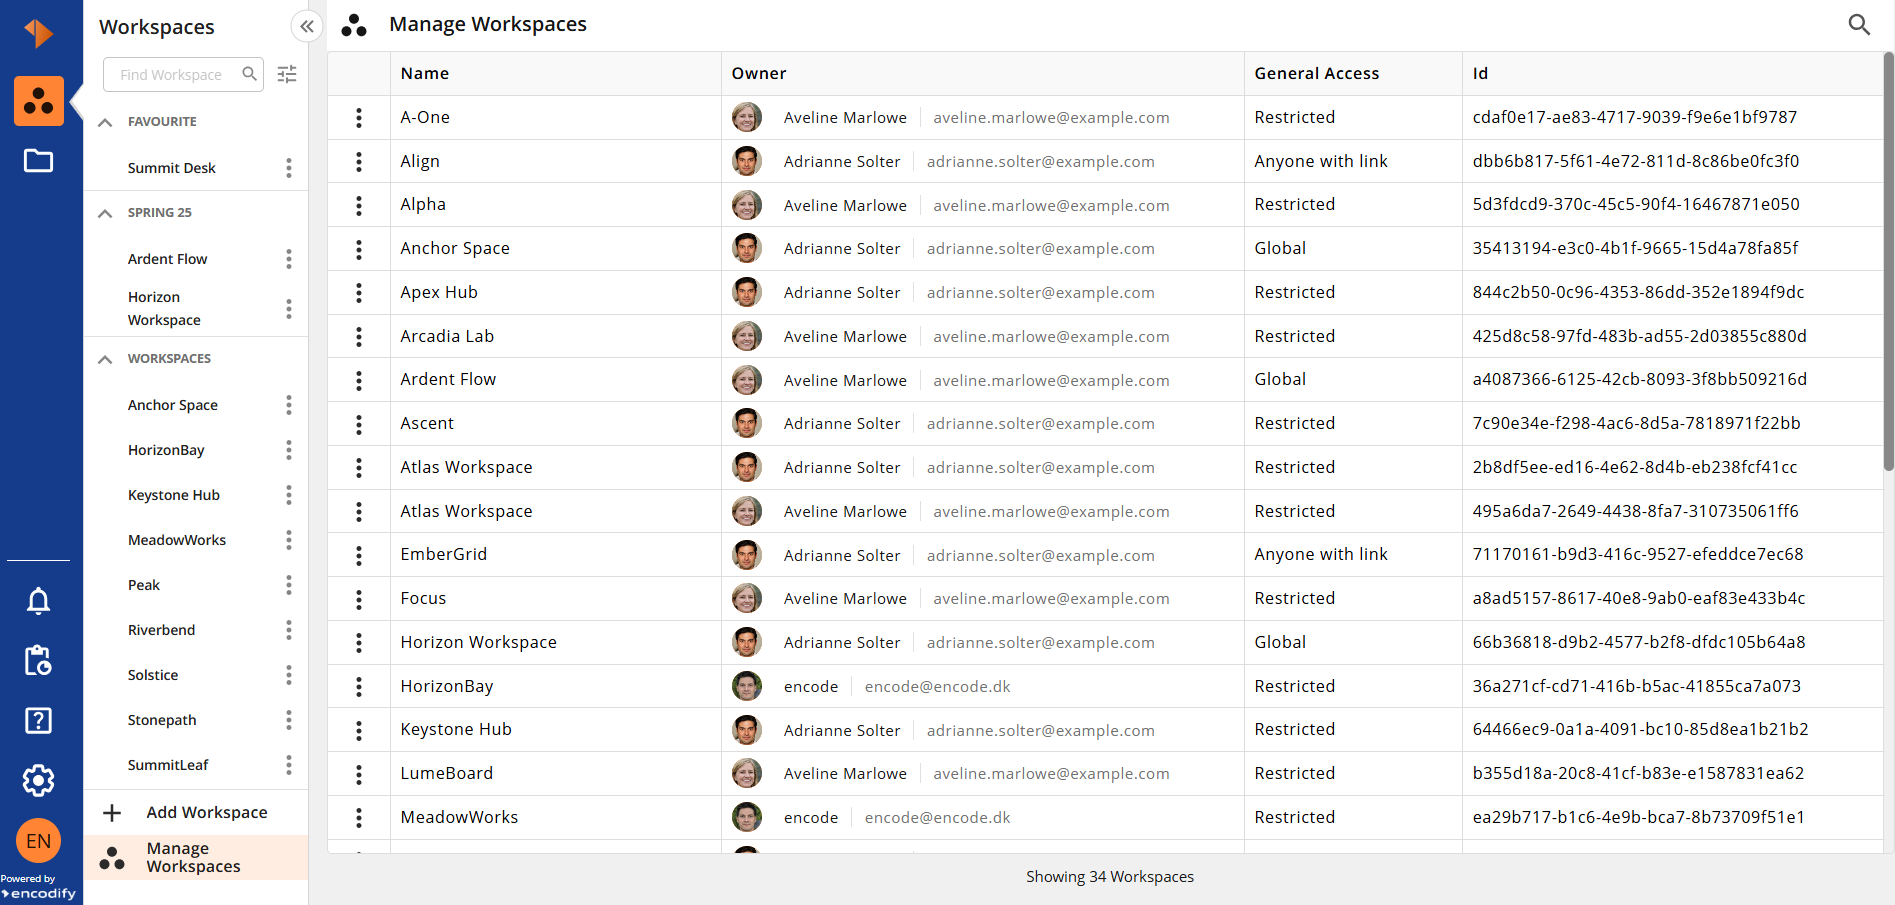Open sidebar options for Riverbend
This screenshot has height=905, width=1895.
point(289,630)
